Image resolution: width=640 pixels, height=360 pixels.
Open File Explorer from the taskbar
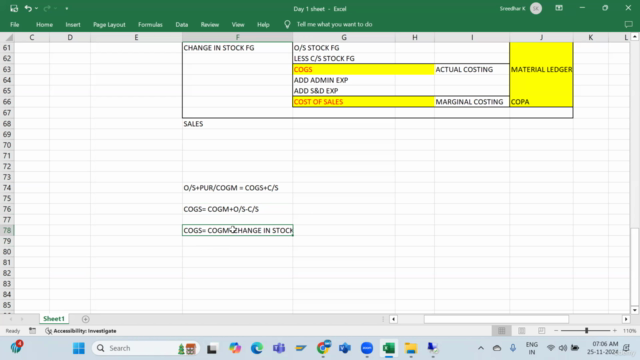[411, 348]
